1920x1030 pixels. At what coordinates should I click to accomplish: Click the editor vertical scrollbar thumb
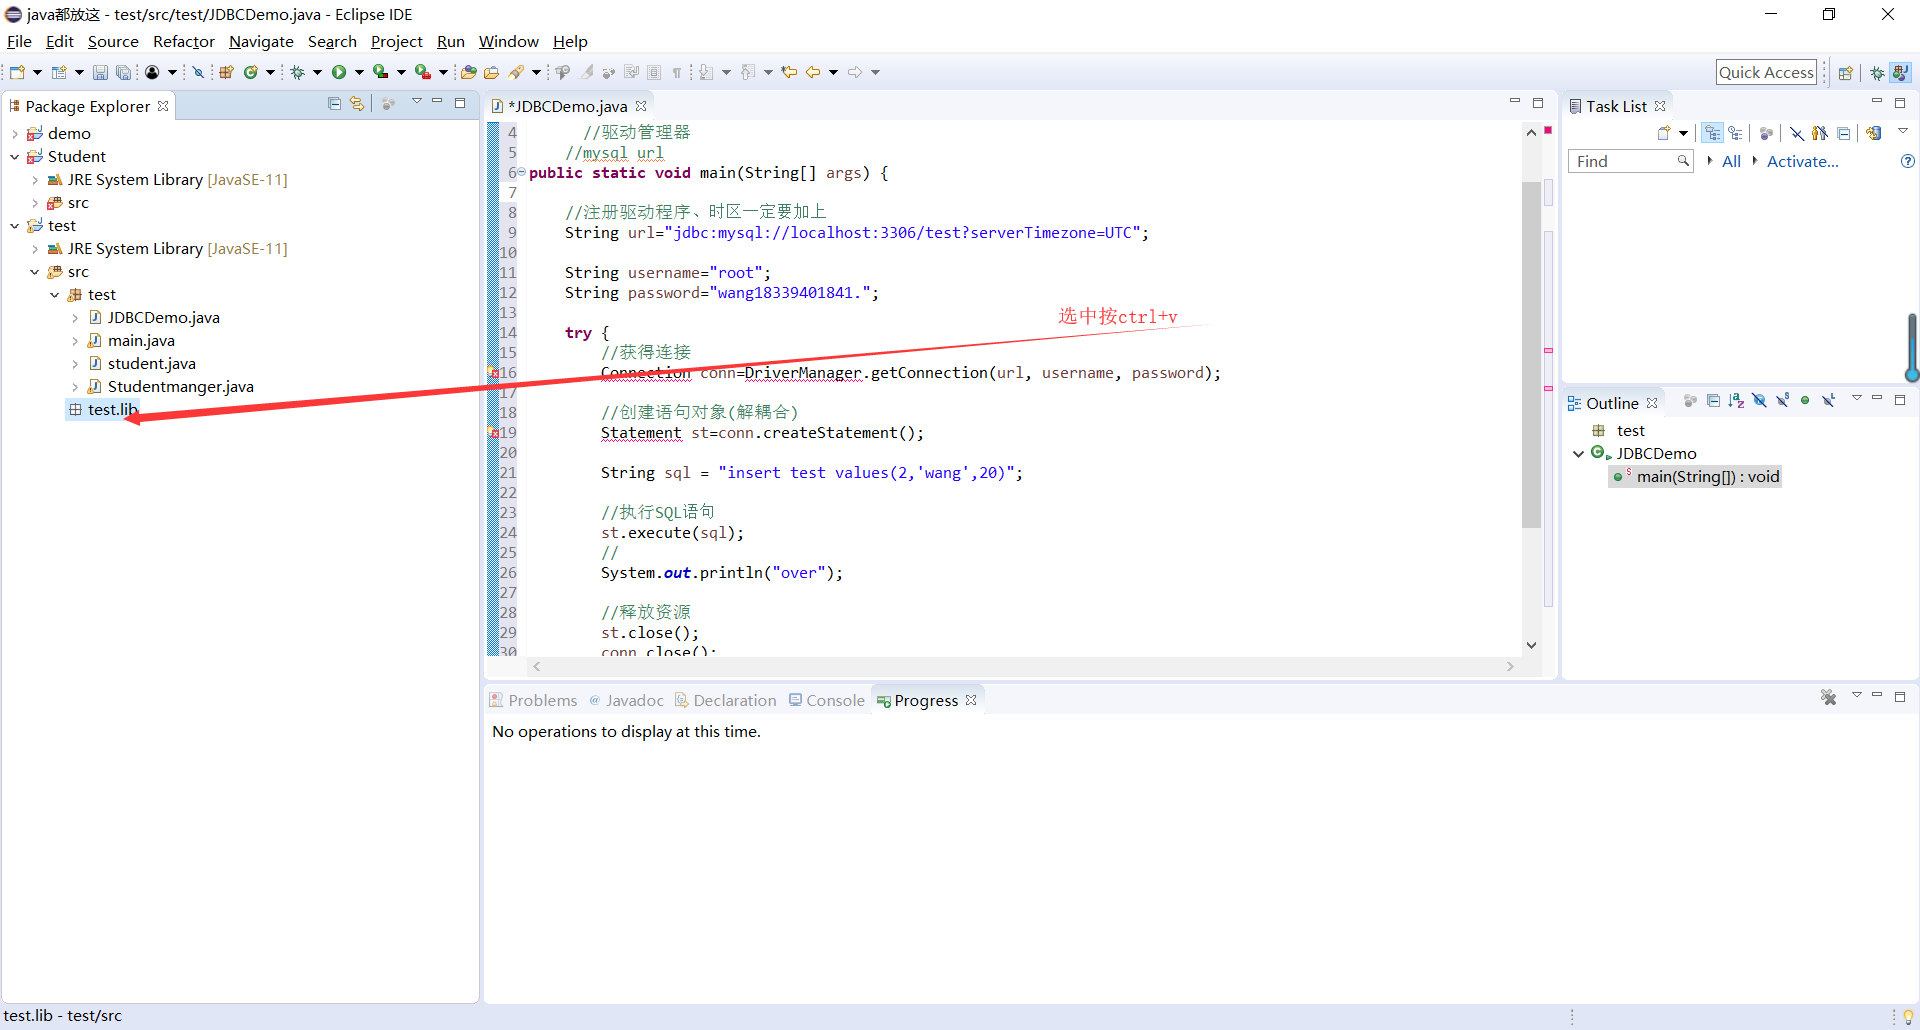pyautogui.click(x=1531, y=355)
